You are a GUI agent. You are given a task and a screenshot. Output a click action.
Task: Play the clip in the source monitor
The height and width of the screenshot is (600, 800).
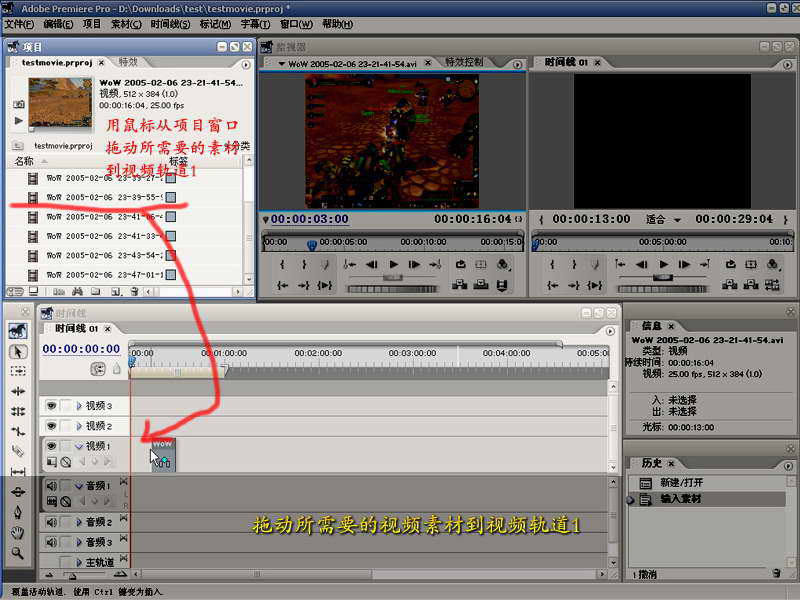393,264
